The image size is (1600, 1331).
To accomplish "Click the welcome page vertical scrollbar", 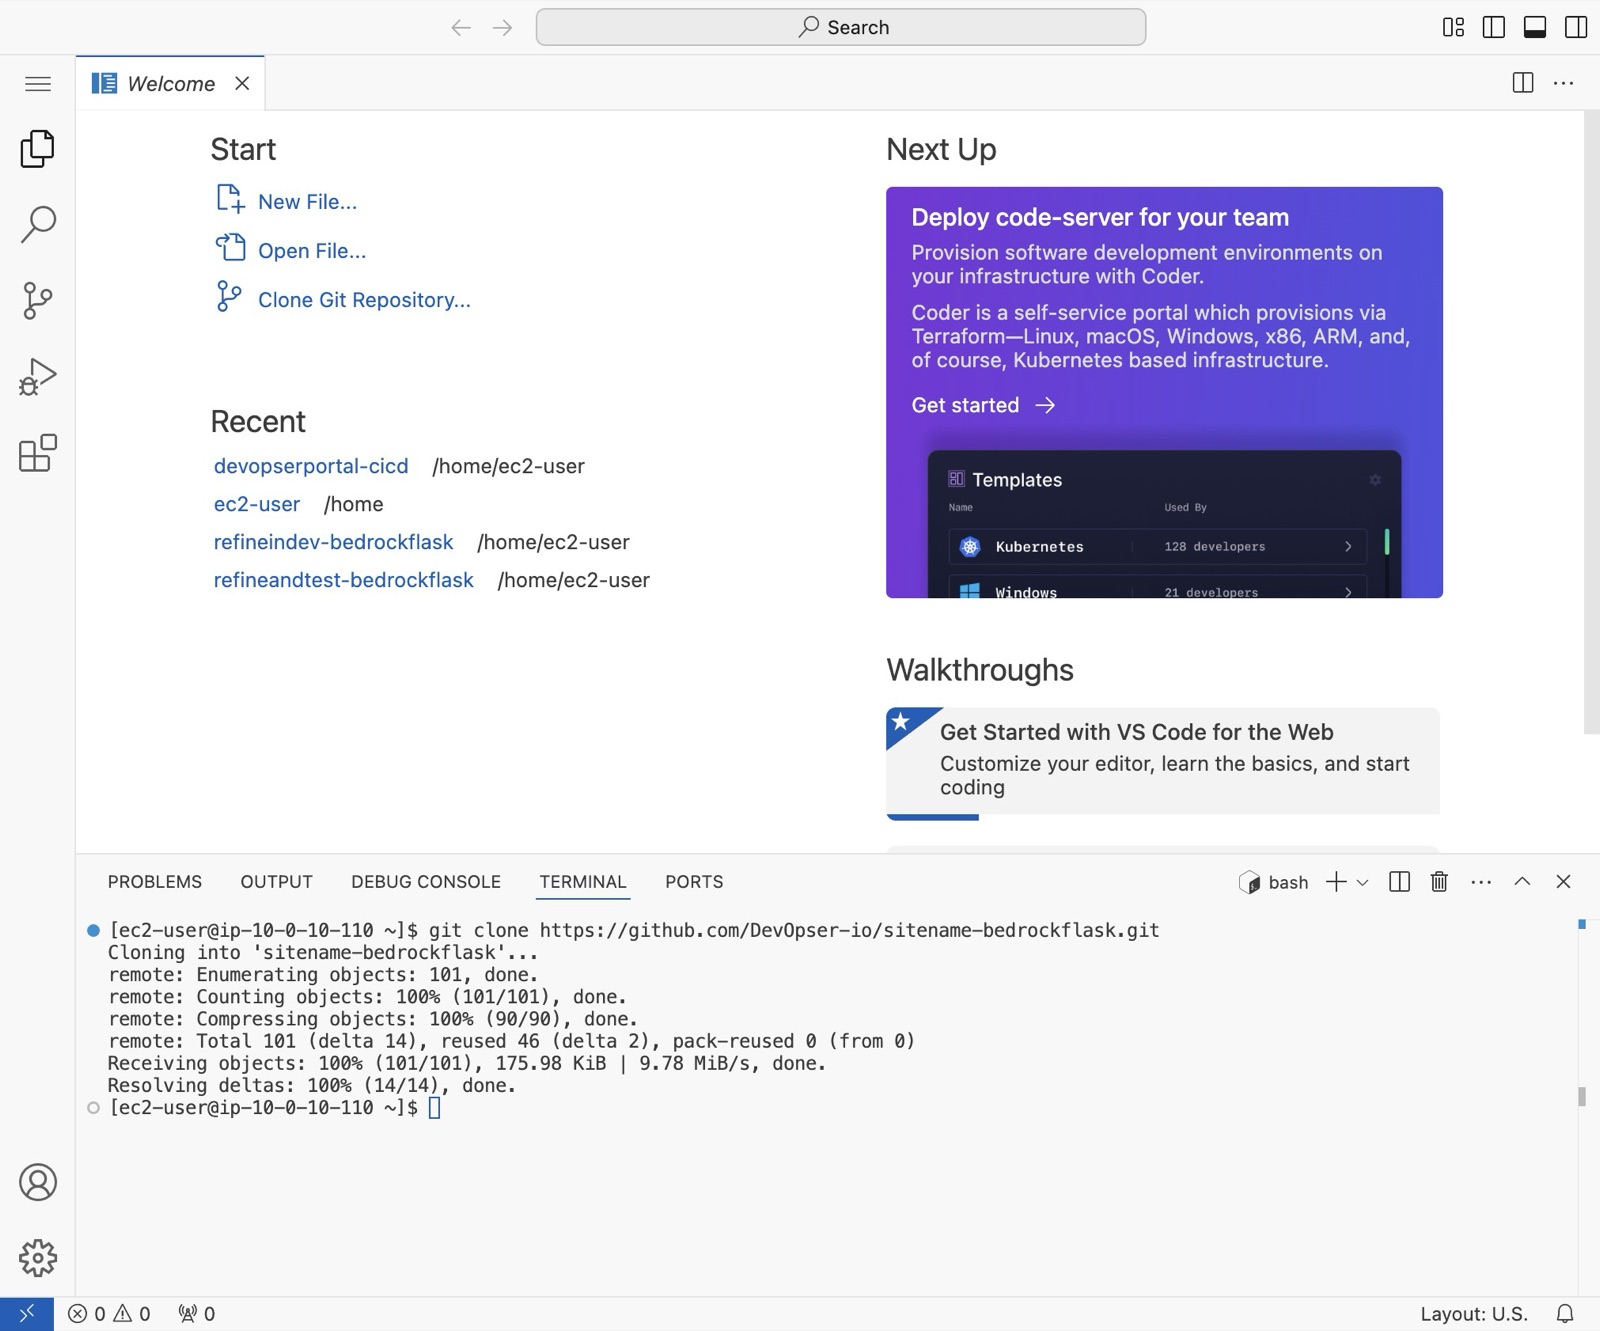I will pyautogui.click(x=1591, y=422).
